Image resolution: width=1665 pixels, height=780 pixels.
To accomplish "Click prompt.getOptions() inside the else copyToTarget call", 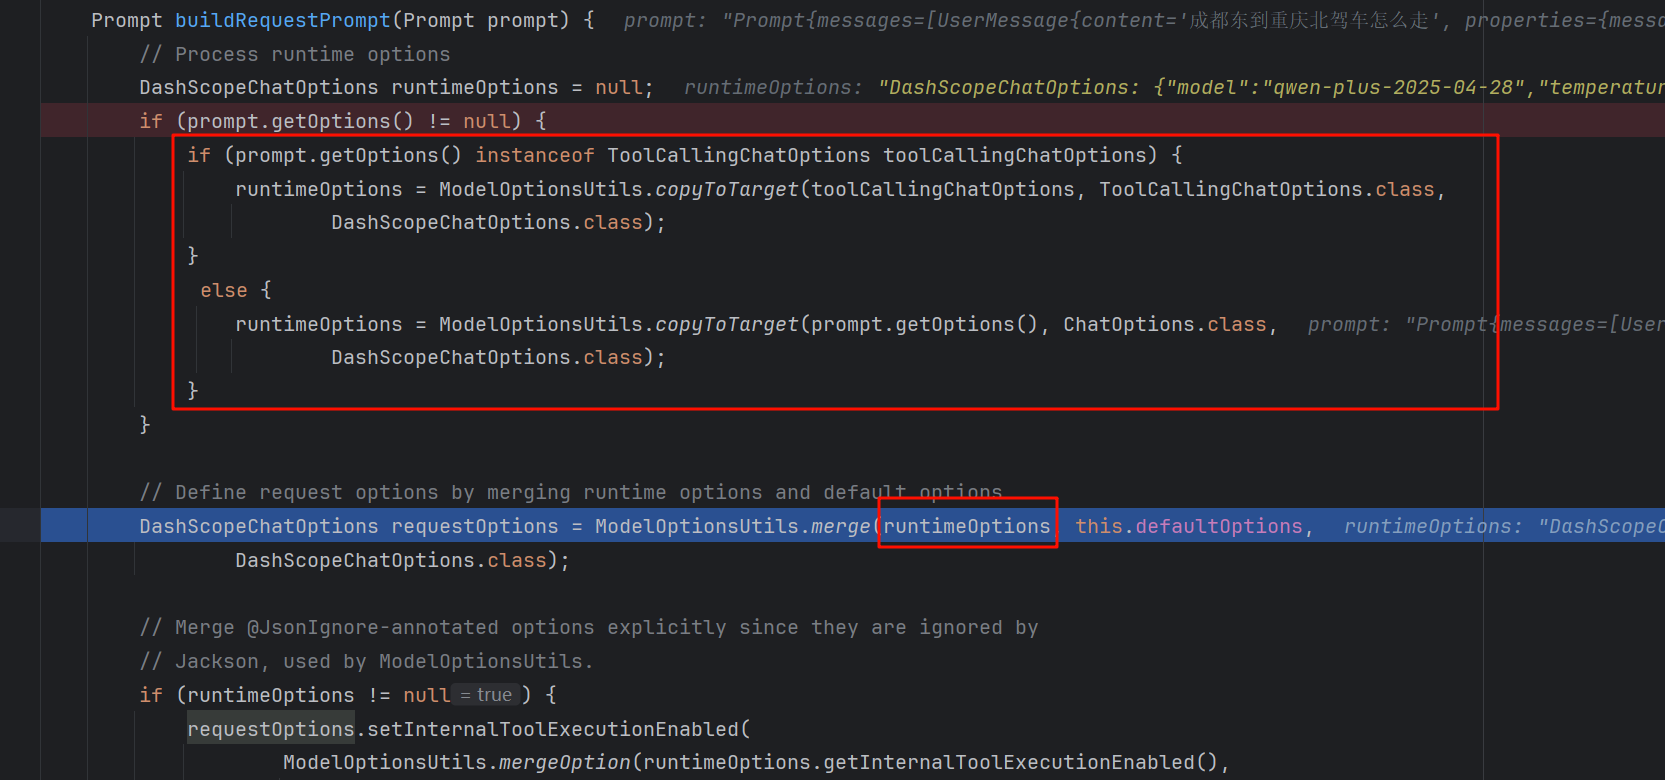I will click(925, 324).
